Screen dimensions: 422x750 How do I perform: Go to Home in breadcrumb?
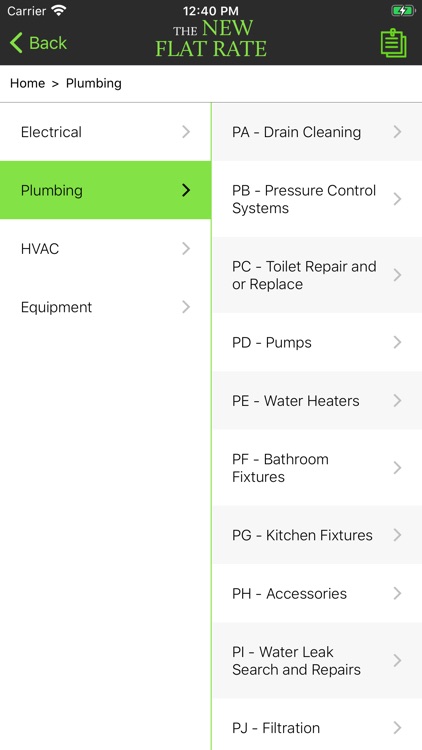pos(27,83)
